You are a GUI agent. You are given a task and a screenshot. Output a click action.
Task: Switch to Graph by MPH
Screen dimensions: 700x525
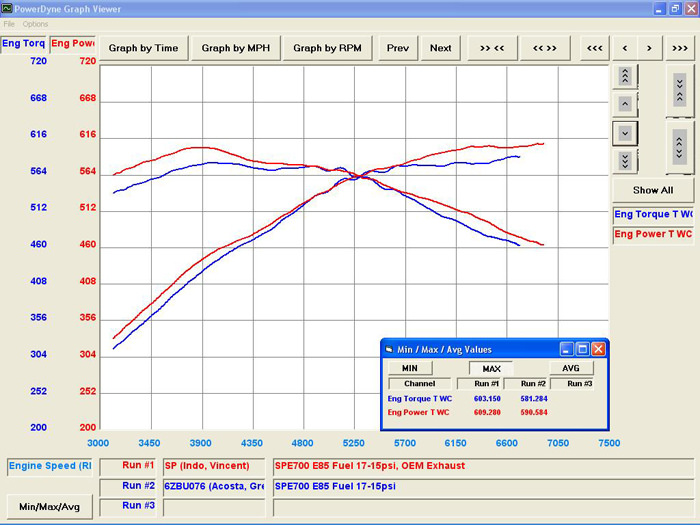tap(236, 48)
